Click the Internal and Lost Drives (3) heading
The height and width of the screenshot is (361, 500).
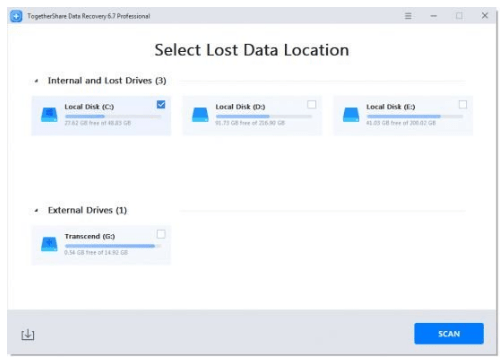click(107, 81)
